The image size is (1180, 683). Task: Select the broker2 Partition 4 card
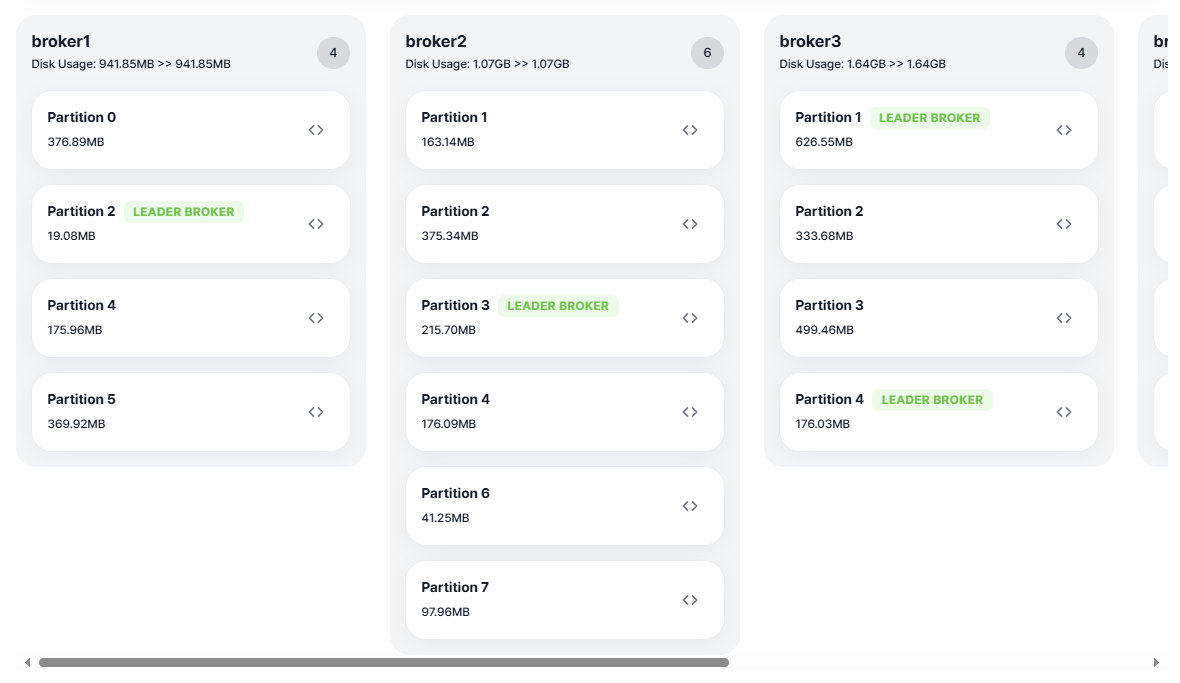click(564, 412)
